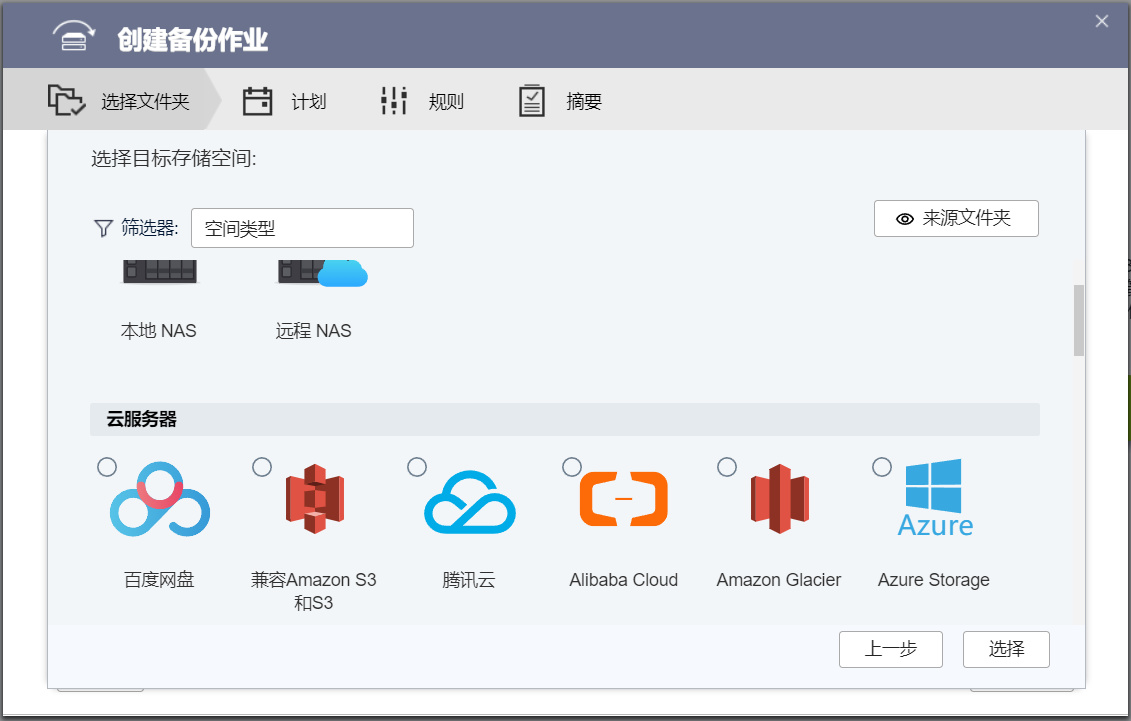Click the 本地 NAS label

(159, 331)
